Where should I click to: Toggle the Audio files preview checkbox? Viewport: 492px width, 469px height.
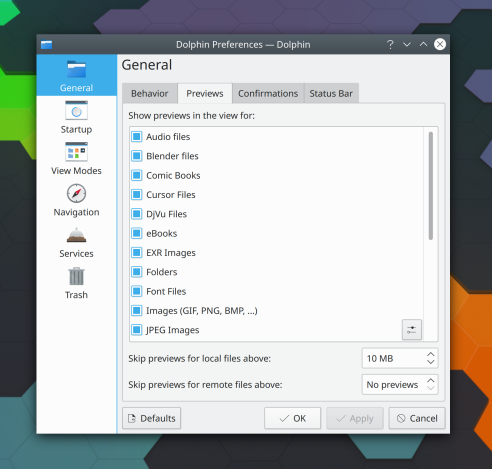point(136,137)
